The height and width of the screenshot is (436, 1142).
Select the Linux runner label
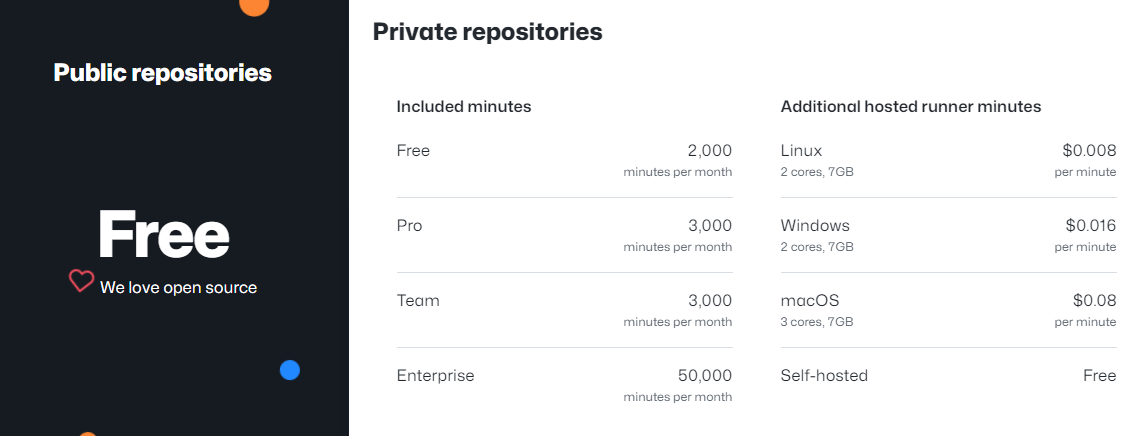(801, 151)
